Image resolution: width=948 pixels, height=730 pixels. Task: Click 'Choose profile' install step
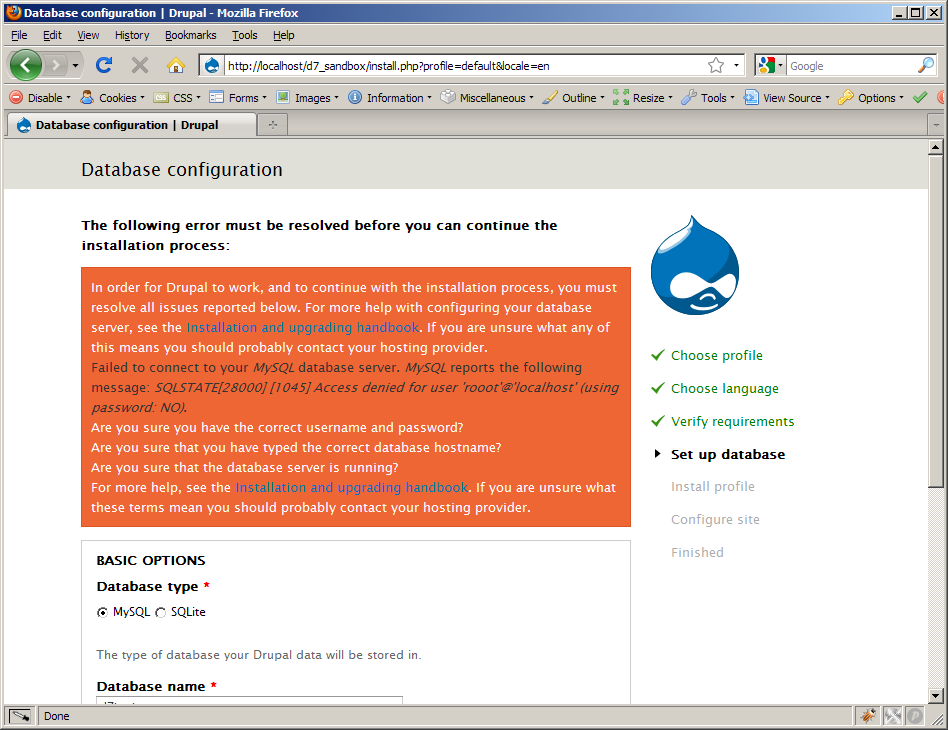[x=716, y=356]
